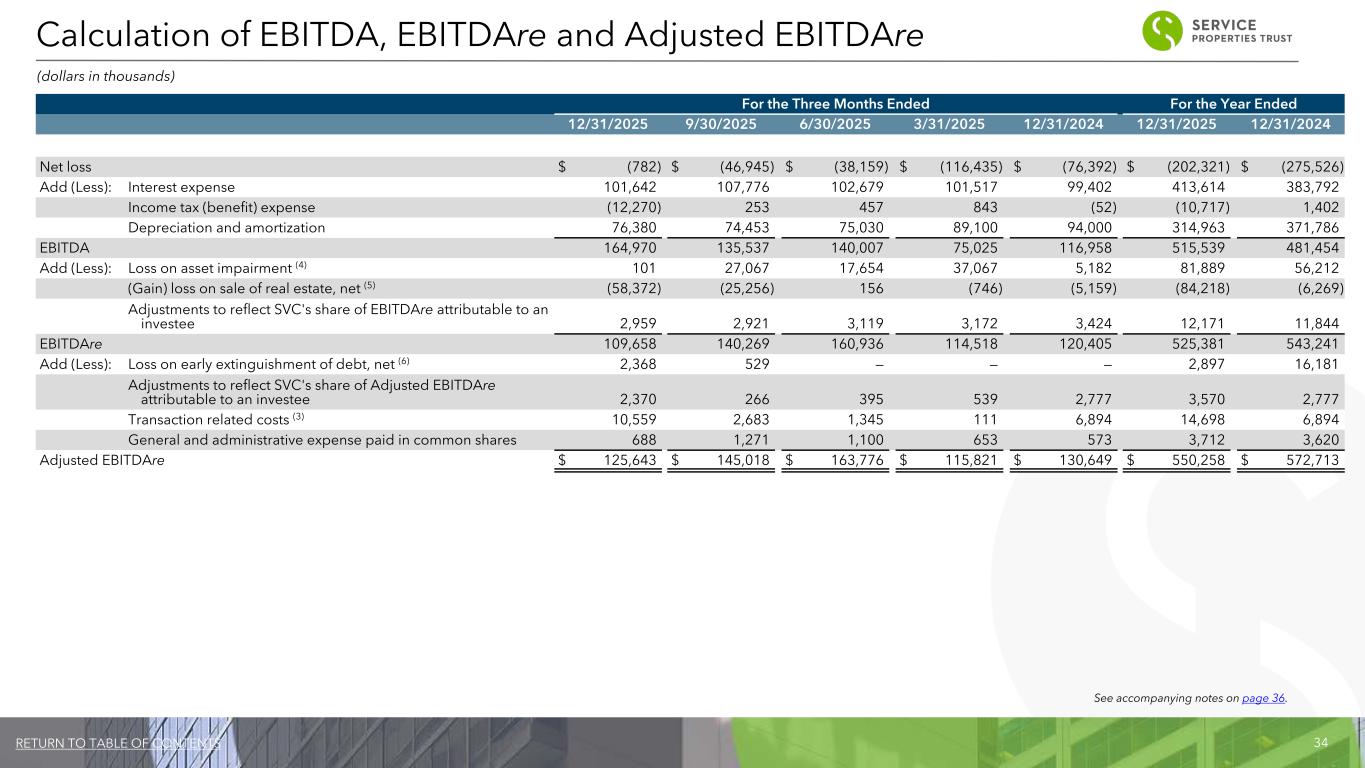Click interest expense value 101,642
Viewport: 1365px width, 768px height.
629,187
